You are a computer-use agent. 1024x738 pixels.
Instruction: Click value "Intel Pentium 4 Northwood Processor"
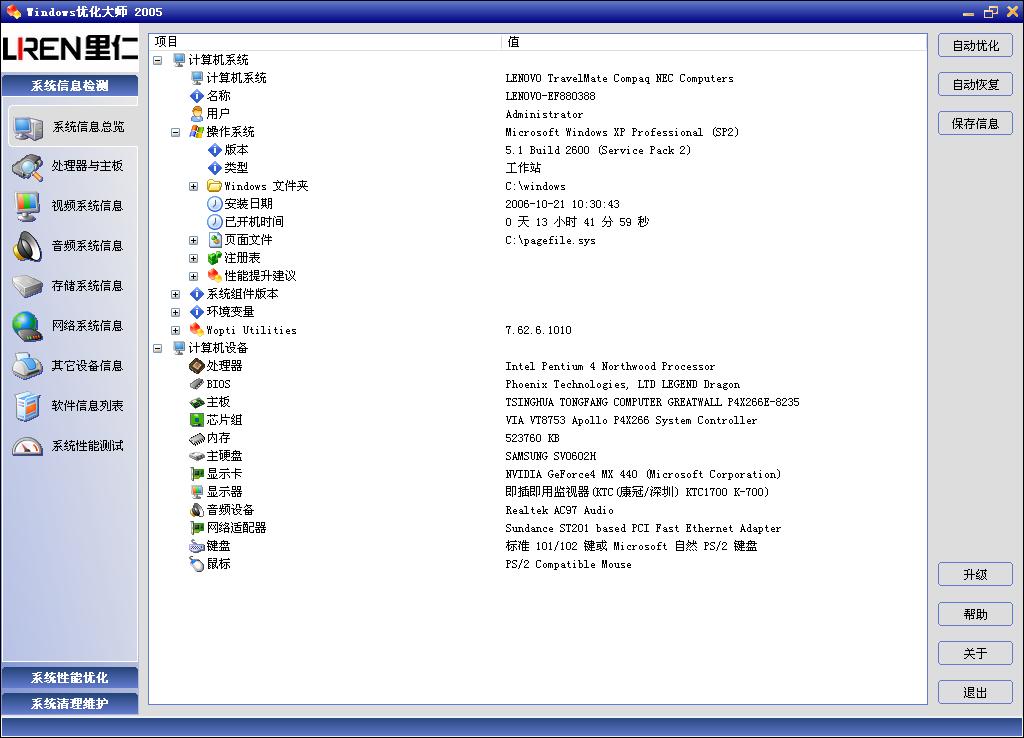[x=610, y=366]
